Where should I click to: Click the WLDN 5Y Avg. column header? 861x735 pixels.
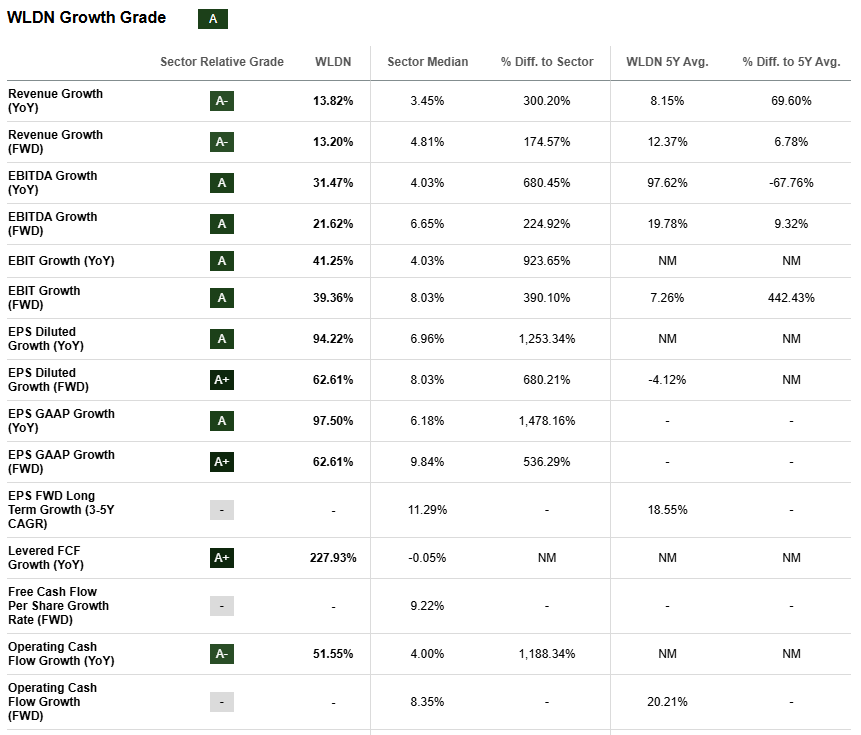coord(667,62)
